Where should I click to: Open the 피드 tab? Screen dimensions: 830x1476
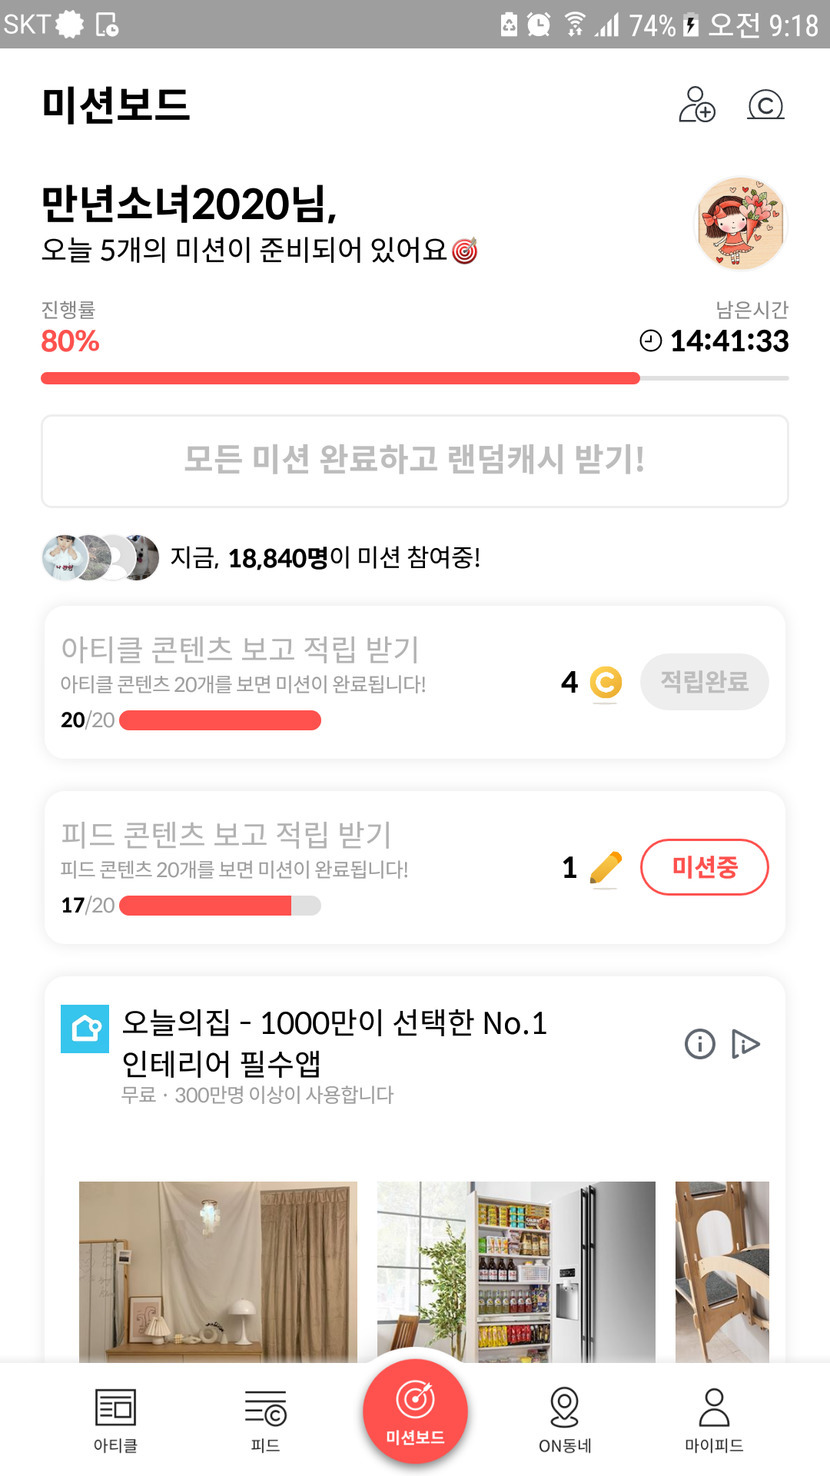265,1417
